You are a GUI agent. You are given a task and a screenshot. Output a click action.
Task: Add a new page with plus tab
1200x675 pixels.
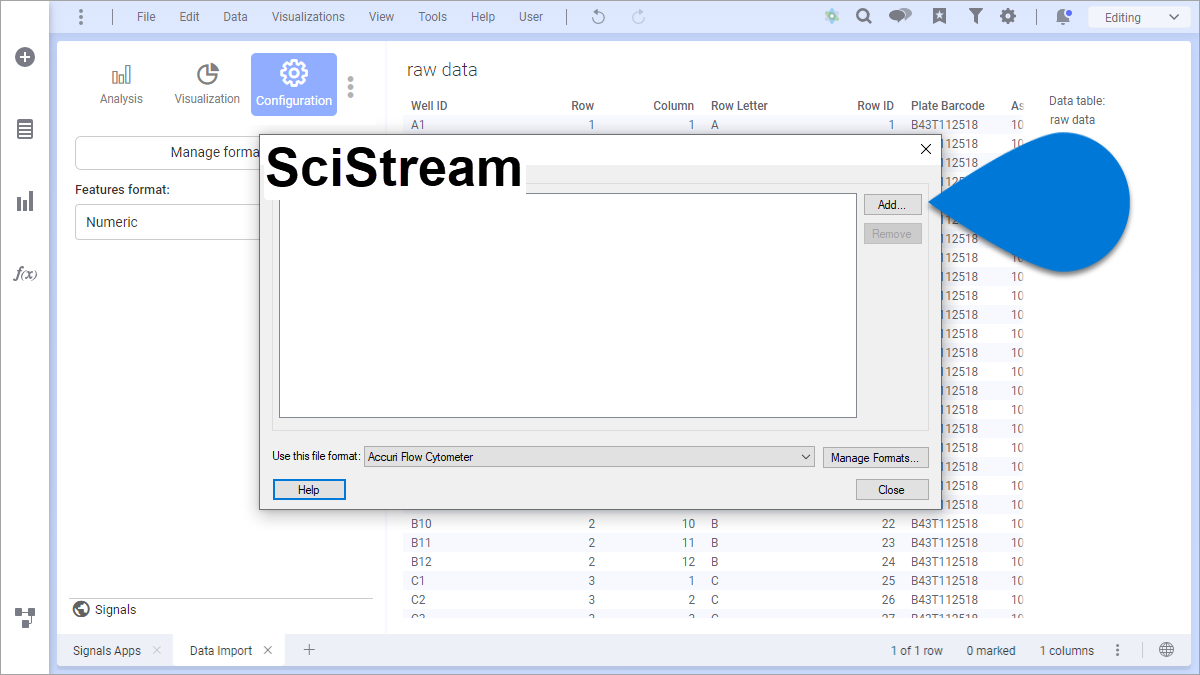tap(309, 649)
